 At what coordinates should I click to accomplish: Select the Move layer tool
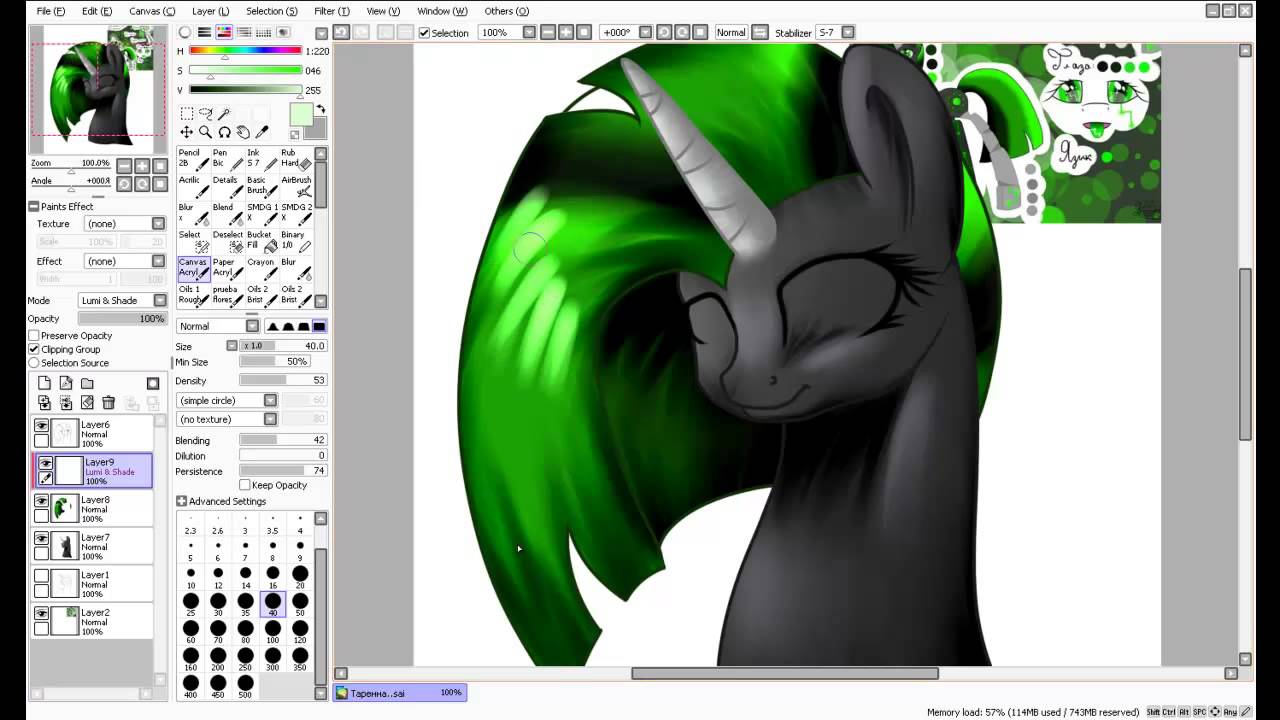186,132
